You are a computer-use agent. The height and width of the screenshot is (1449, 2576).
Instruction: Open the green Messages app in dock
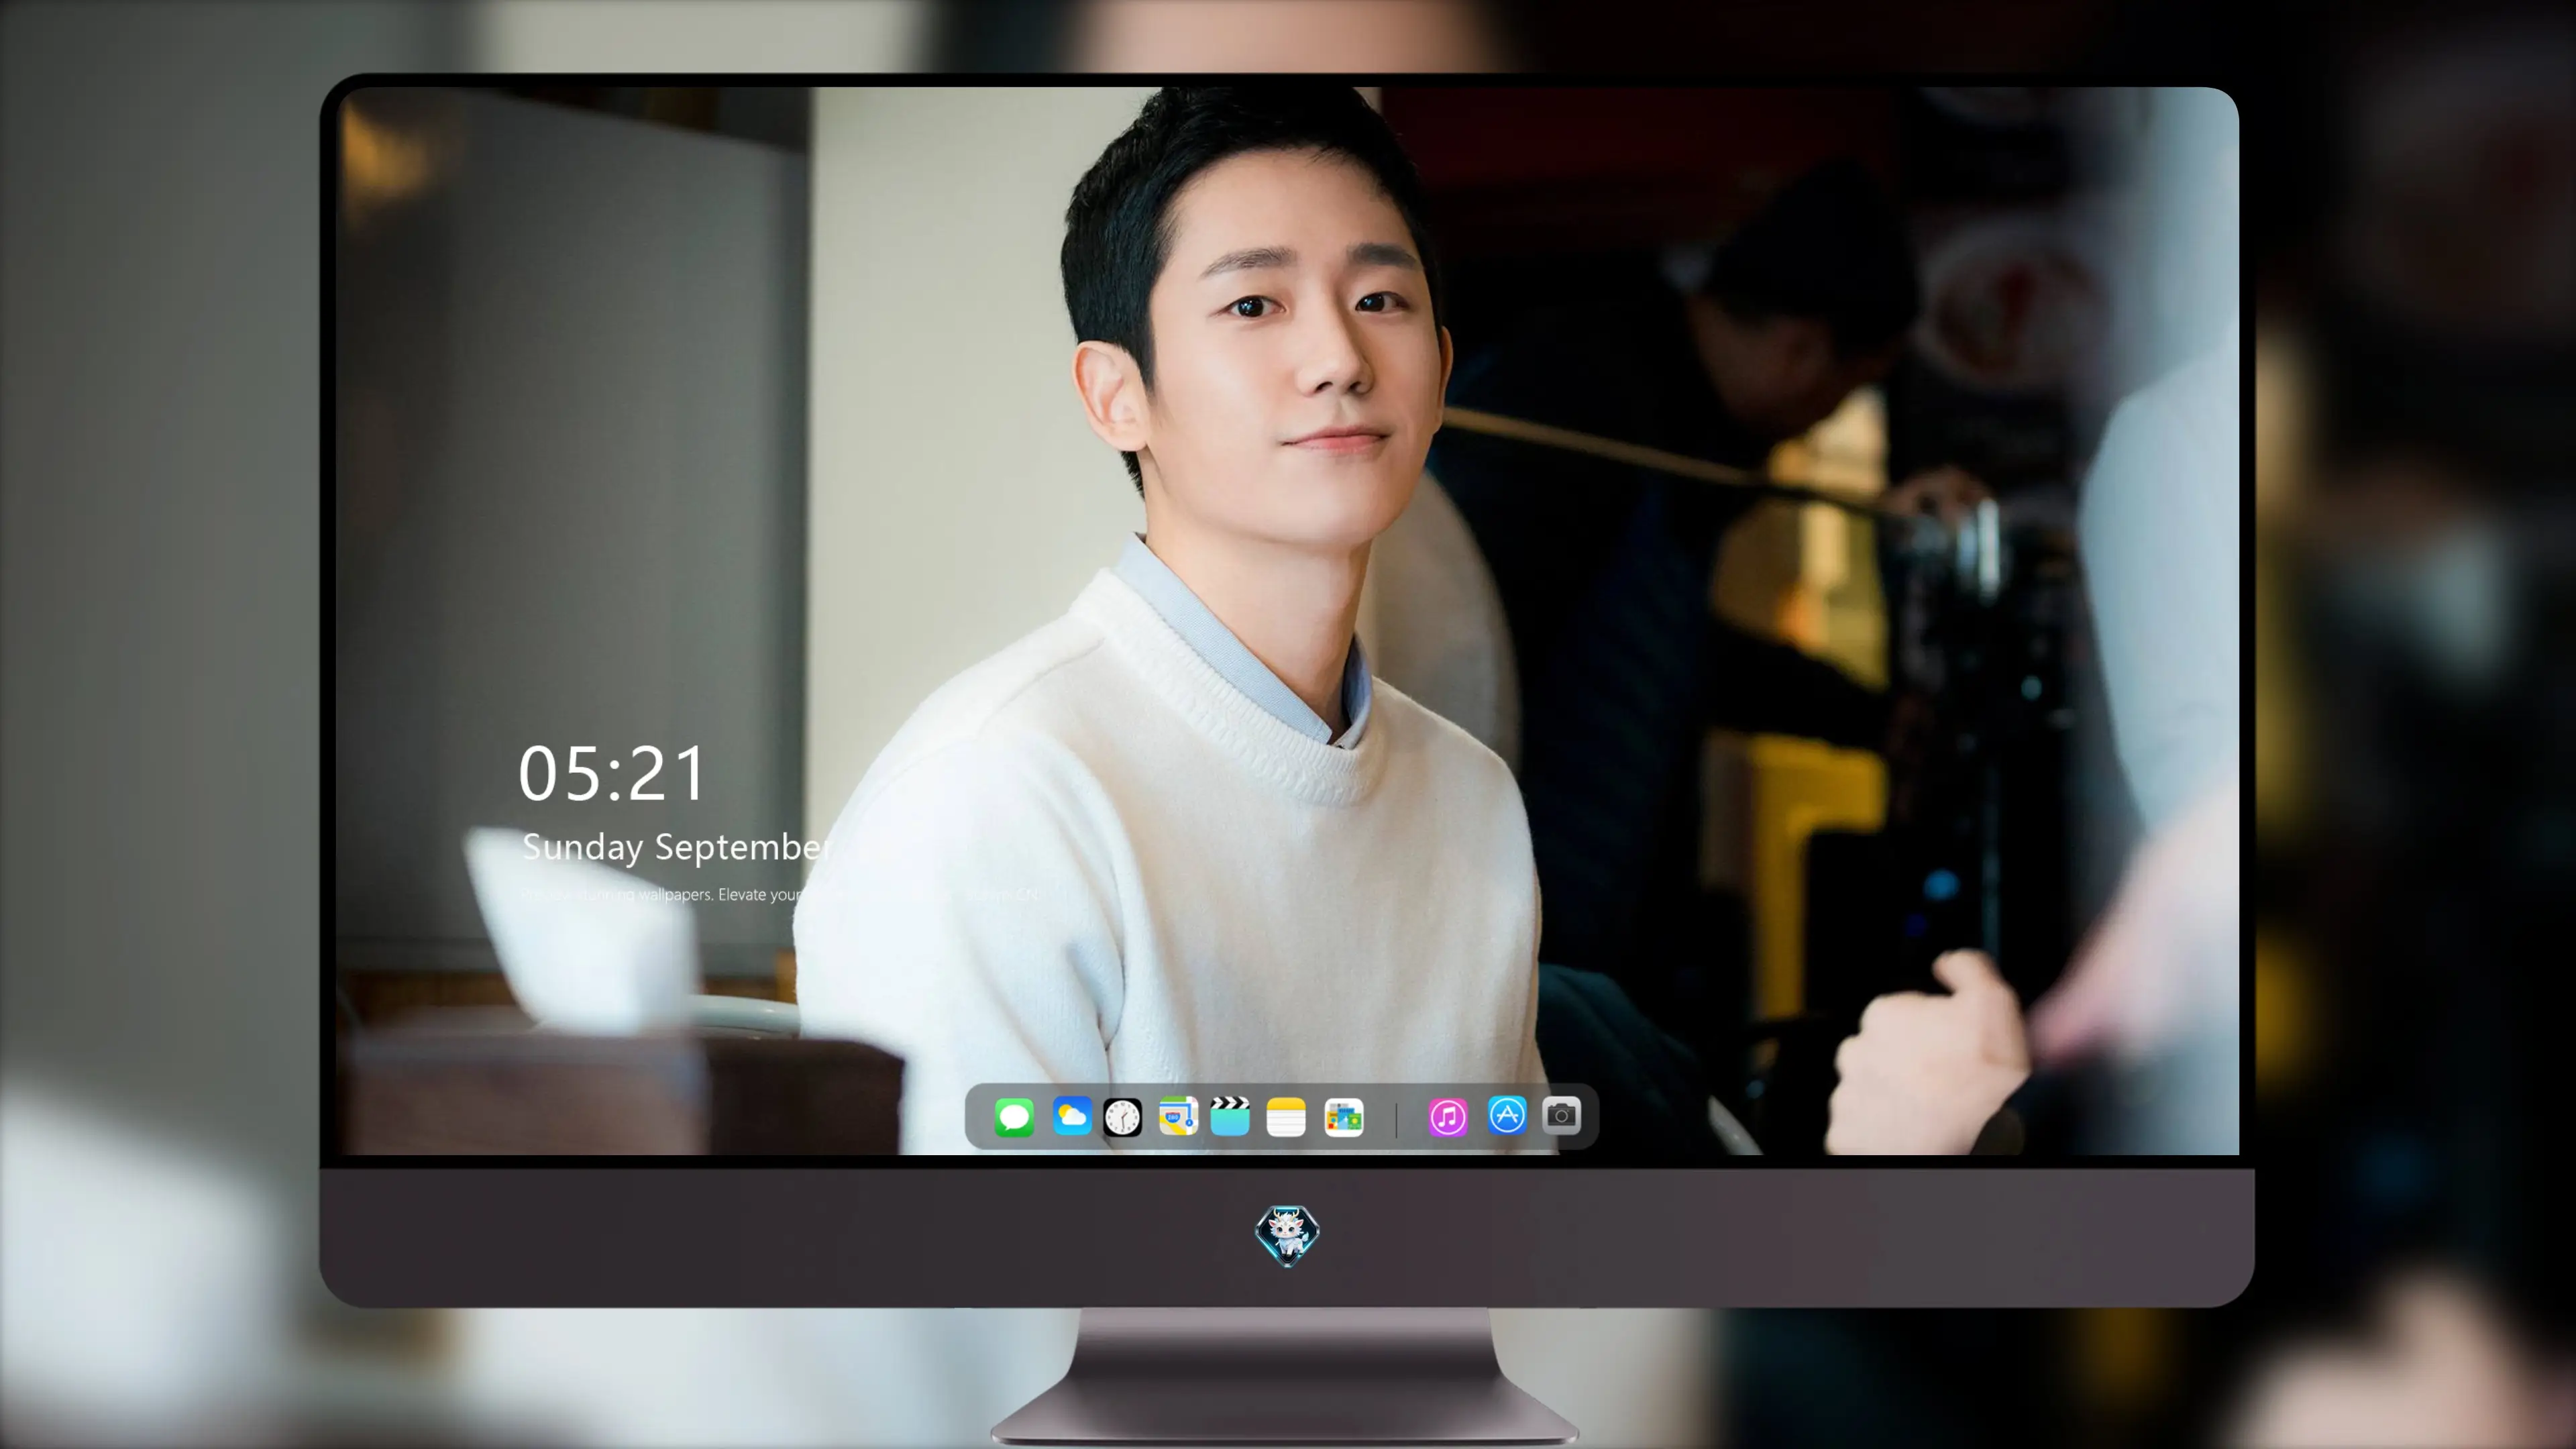1014,1117
